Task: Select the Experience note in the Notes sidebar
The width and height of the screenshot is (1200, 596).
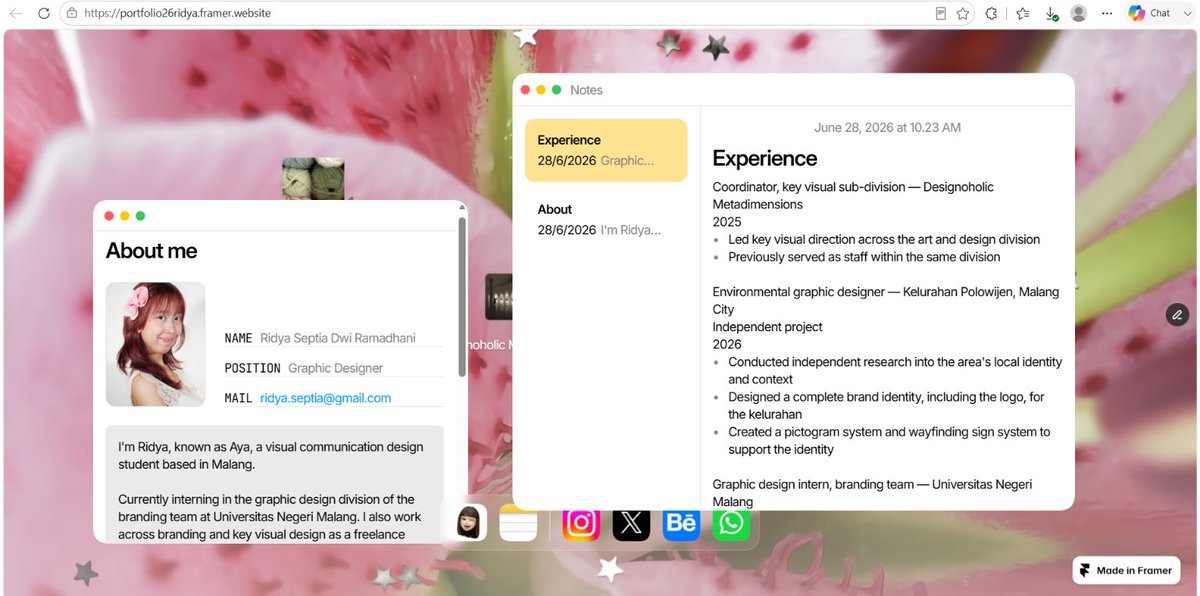Action: coord(606,150)
